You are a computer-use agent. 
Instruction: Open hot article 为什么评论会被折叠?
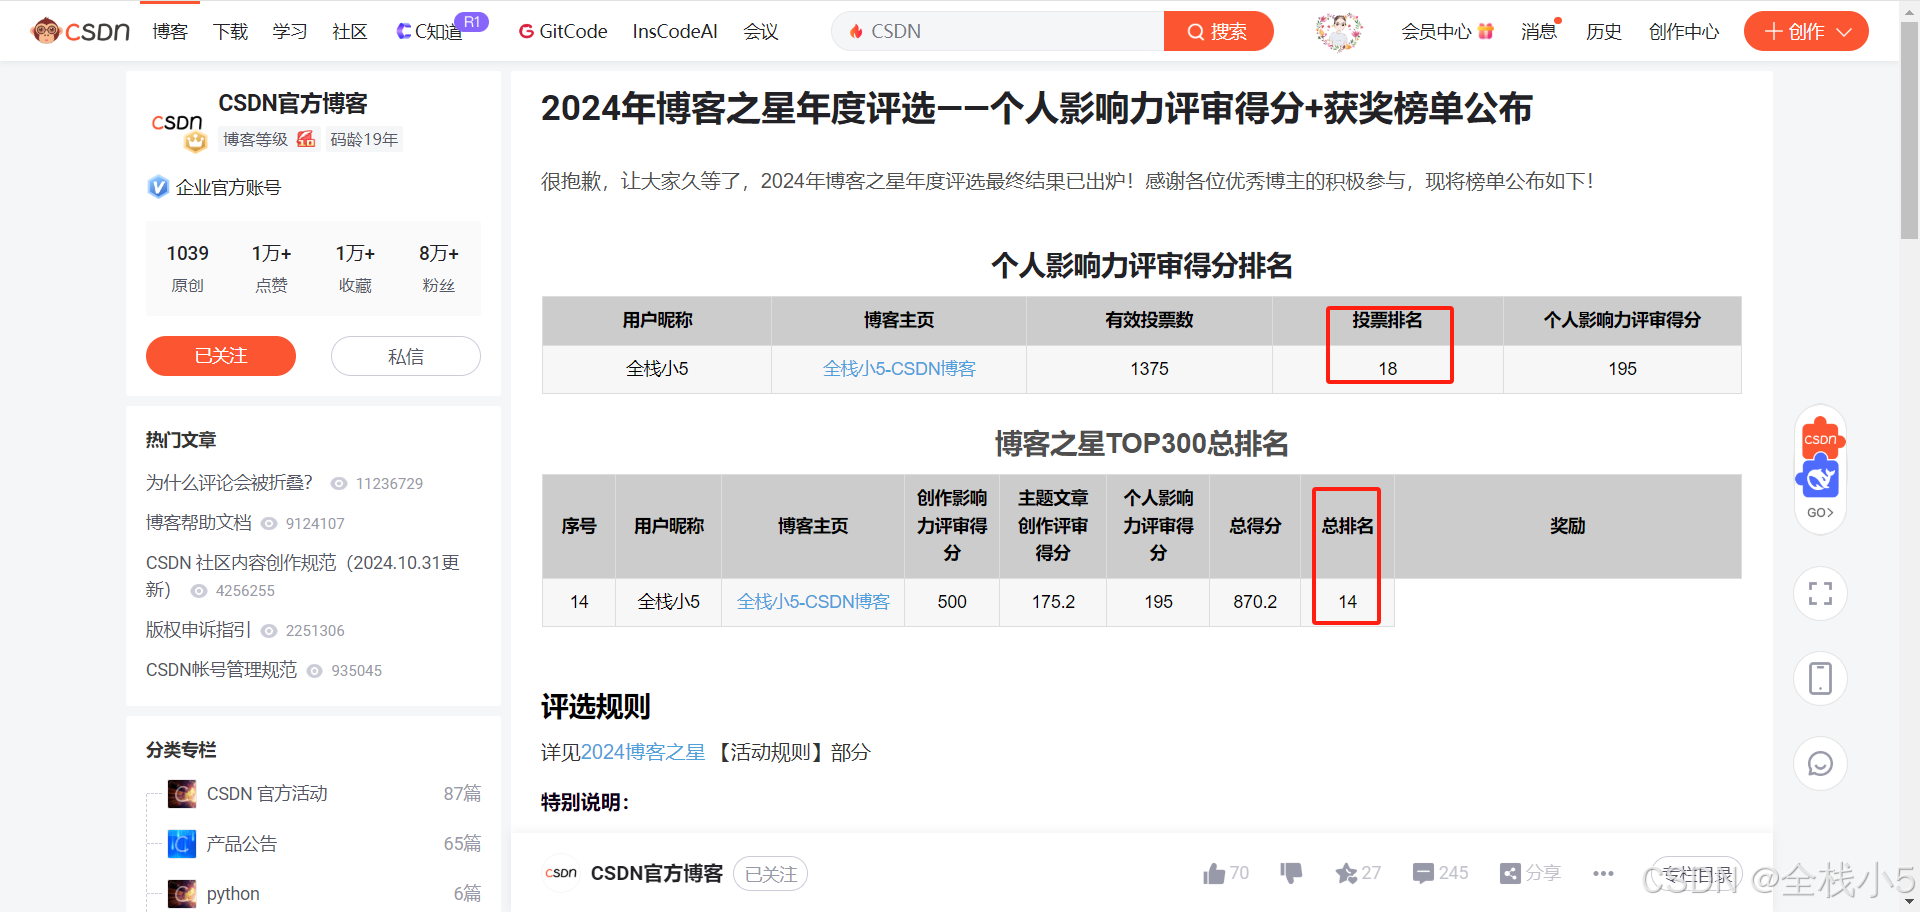(x=229, y=483)
